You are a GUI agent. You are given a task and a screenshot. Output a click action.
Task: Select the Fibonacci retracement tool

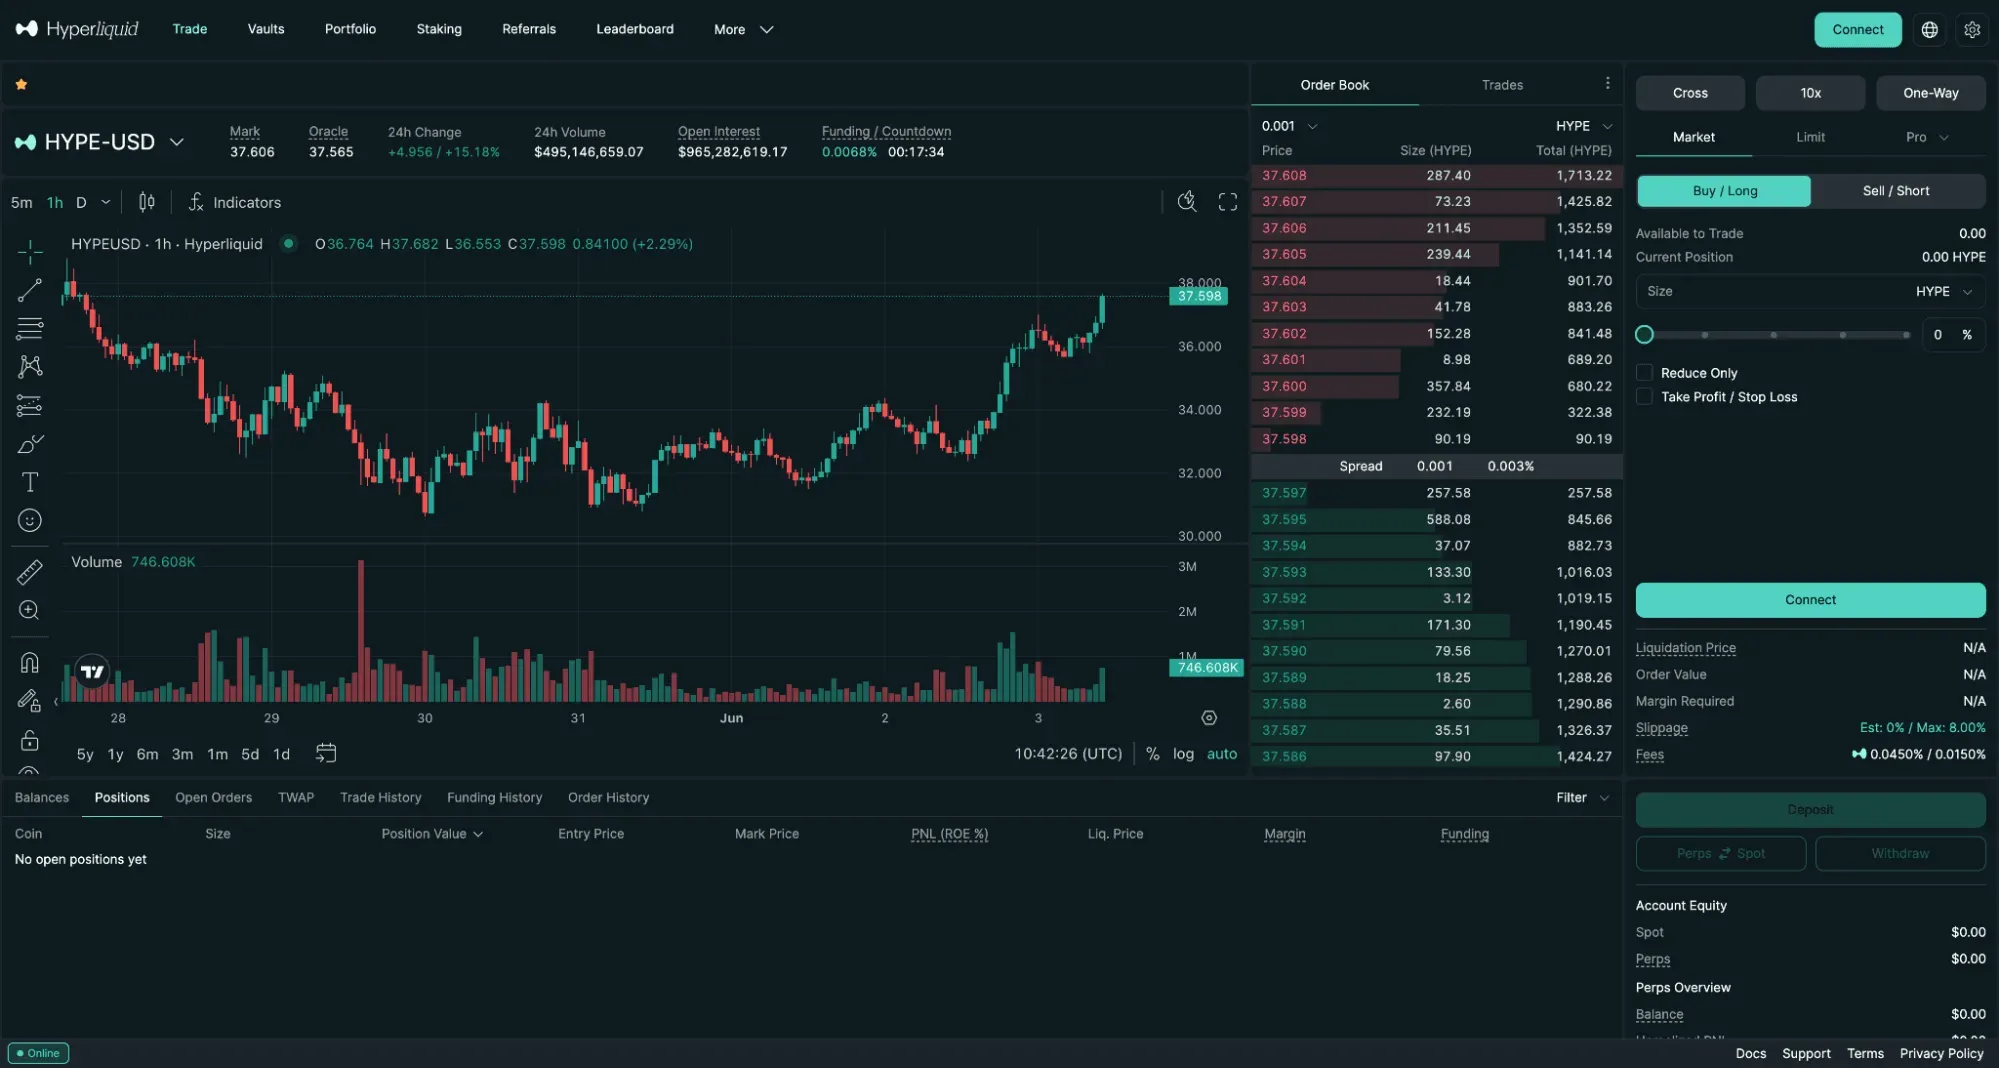click(x=30, y=328)
